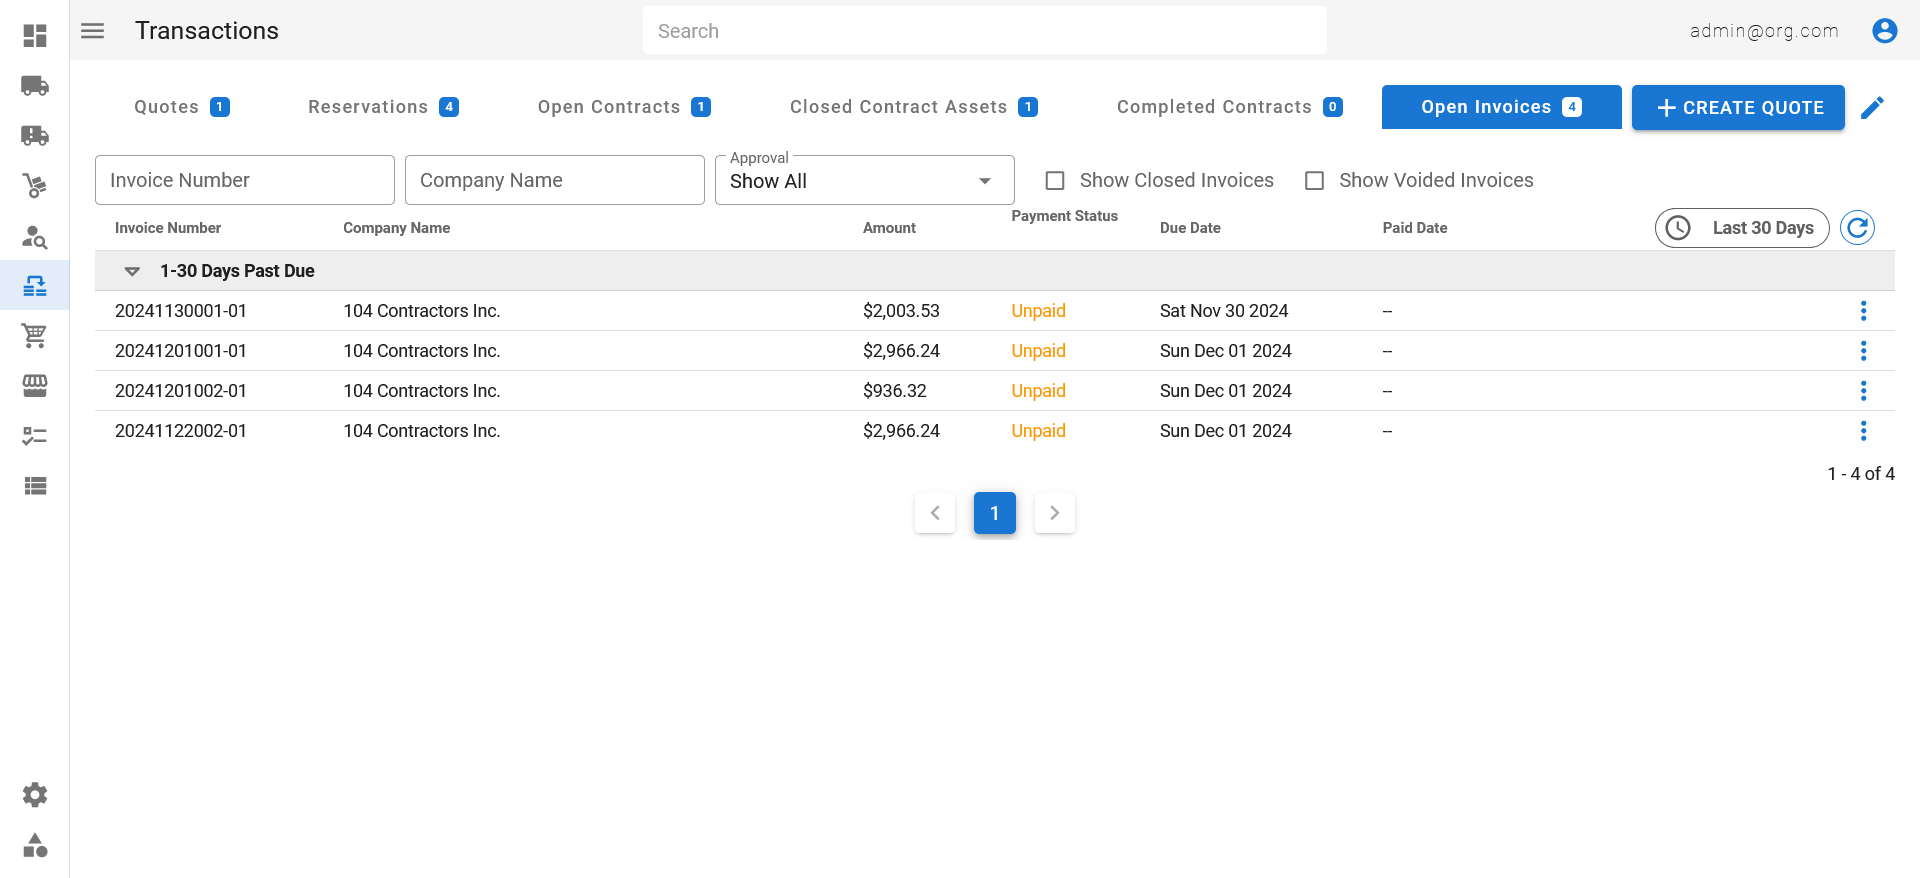Switch to the Open Contracts tab

click(x=624, y=107)
